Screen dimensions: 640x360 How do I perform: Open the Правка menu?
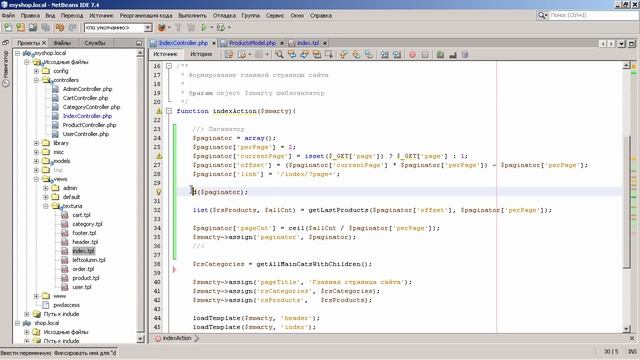click(30, 16)
